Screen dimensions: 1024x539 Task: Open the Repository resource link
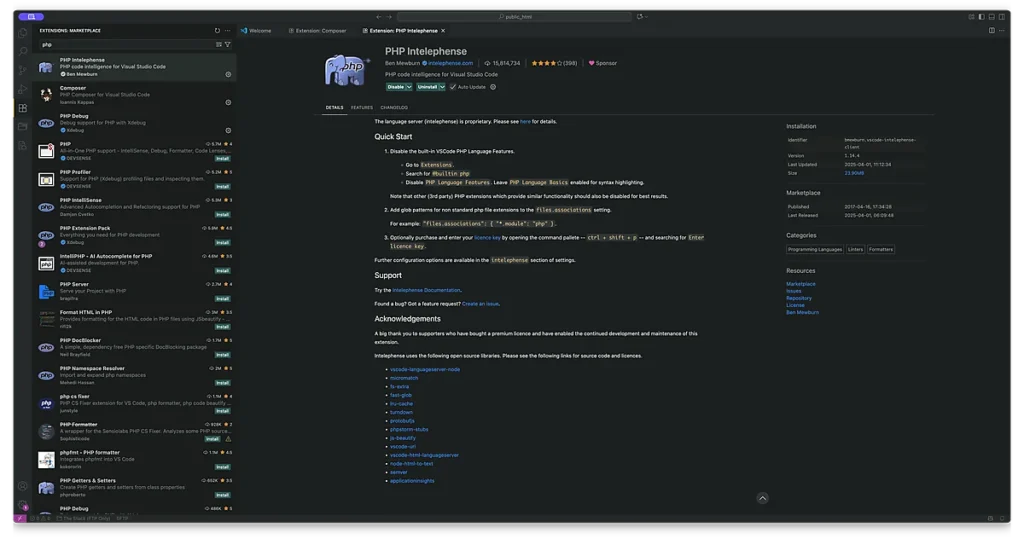pos(799,299)
